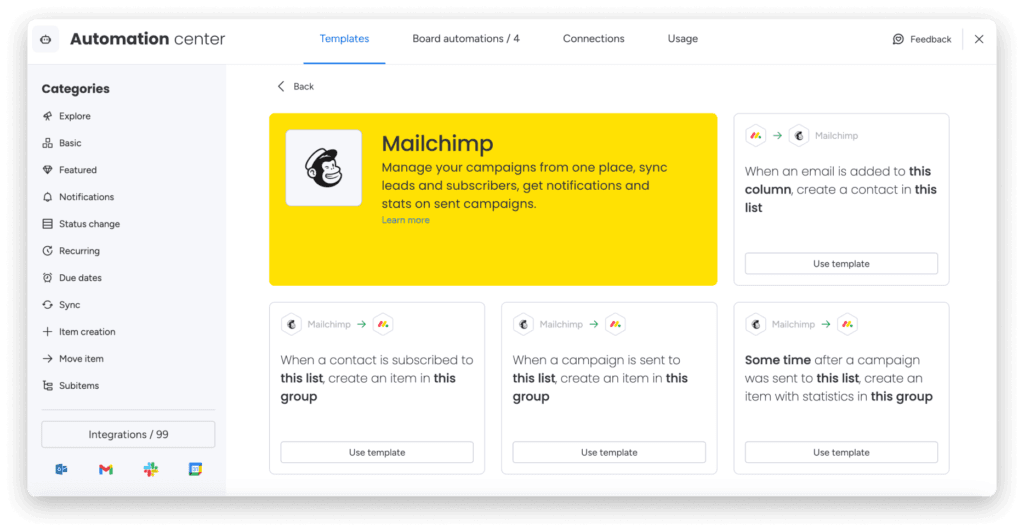Close the Automation center dialog

pos(979,39)
